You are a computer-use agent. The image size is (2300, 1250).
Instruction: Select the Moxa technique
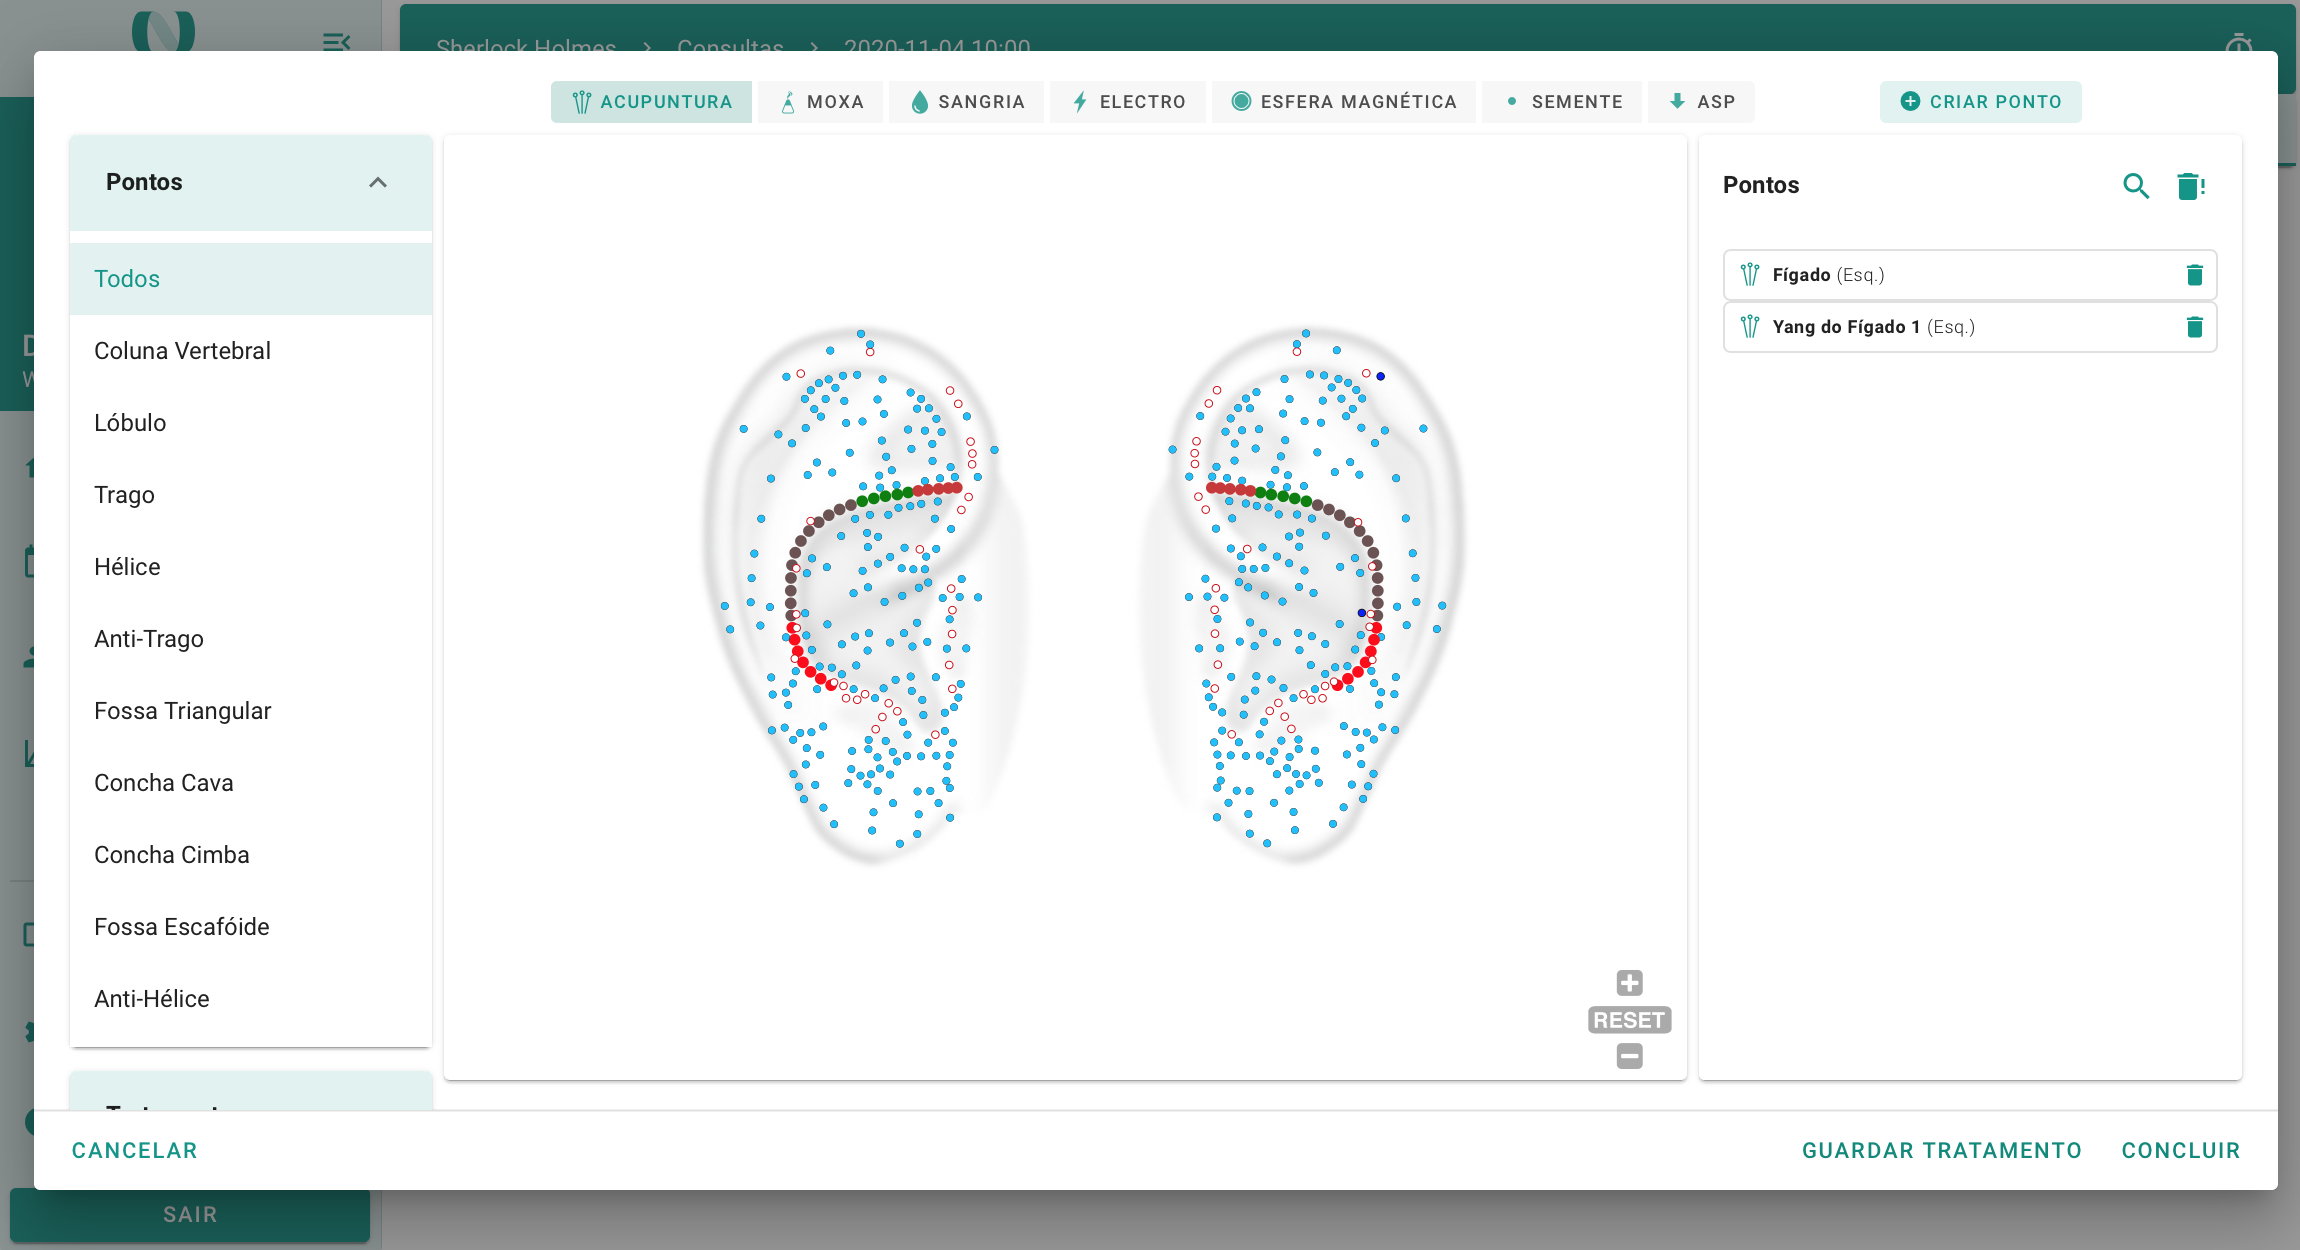tap(821, 102)
